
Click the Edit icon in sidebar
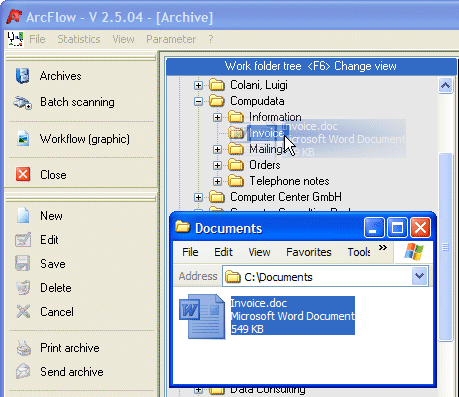click(x=23, y=240)
